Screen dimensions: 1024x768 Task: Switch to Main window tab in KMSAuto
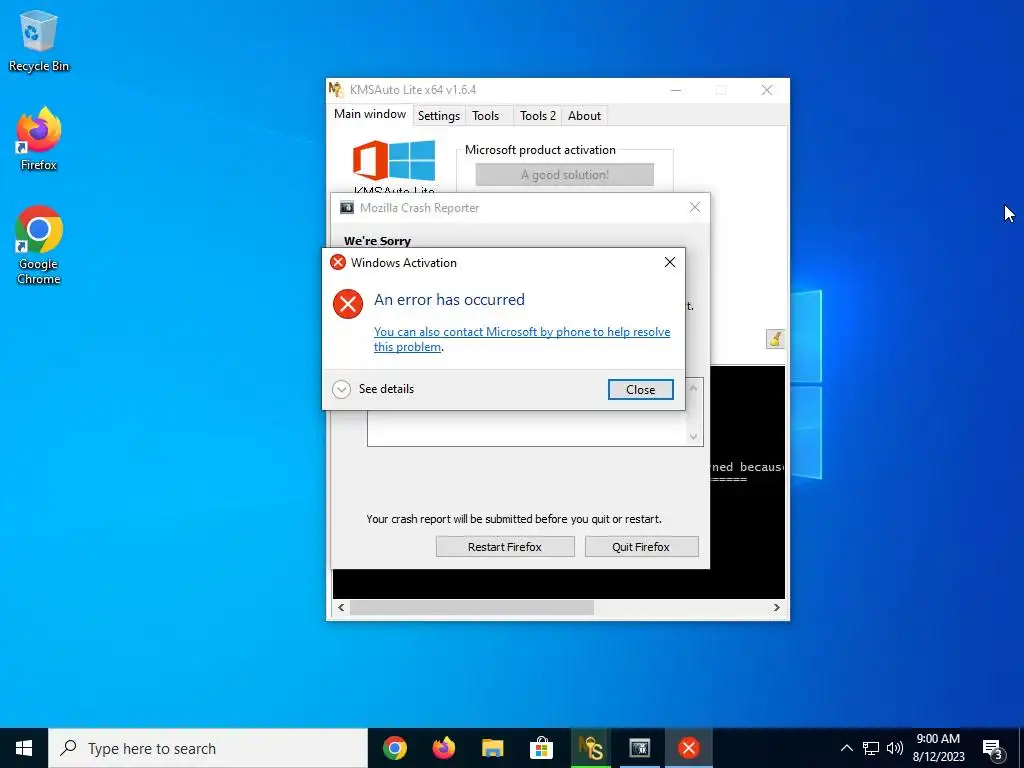click(370, 114)
